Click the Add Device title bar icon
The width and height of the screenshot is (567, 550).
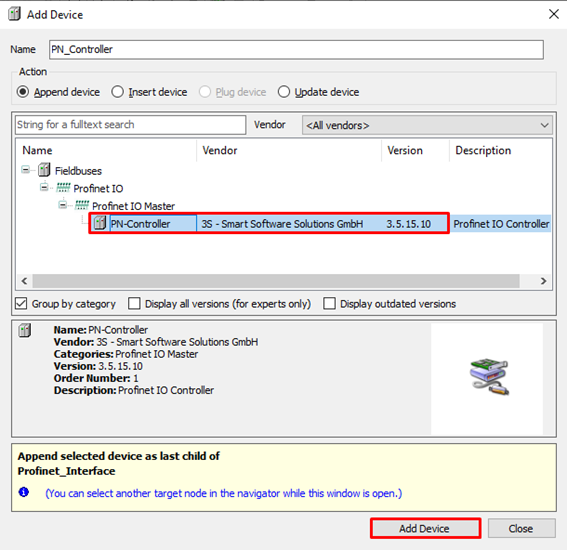(14, 14)
